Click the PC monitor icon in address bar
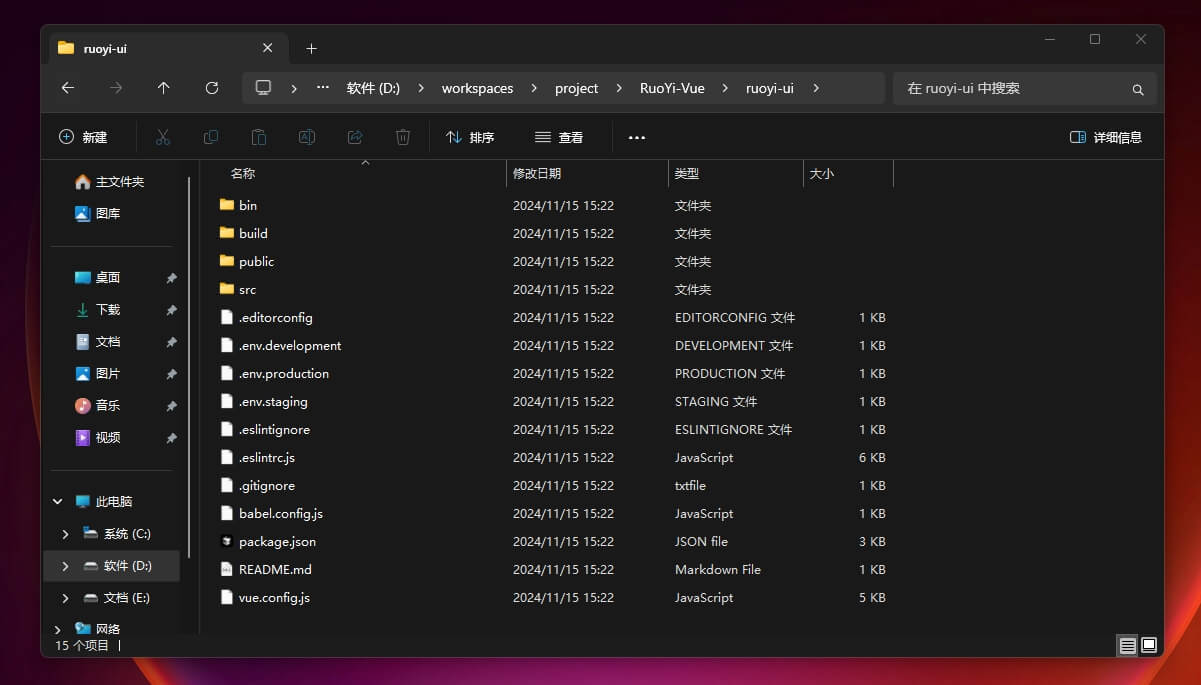The width and height of the screenshot is (1201, 685). pyautogui.click(x=264, y=88)
